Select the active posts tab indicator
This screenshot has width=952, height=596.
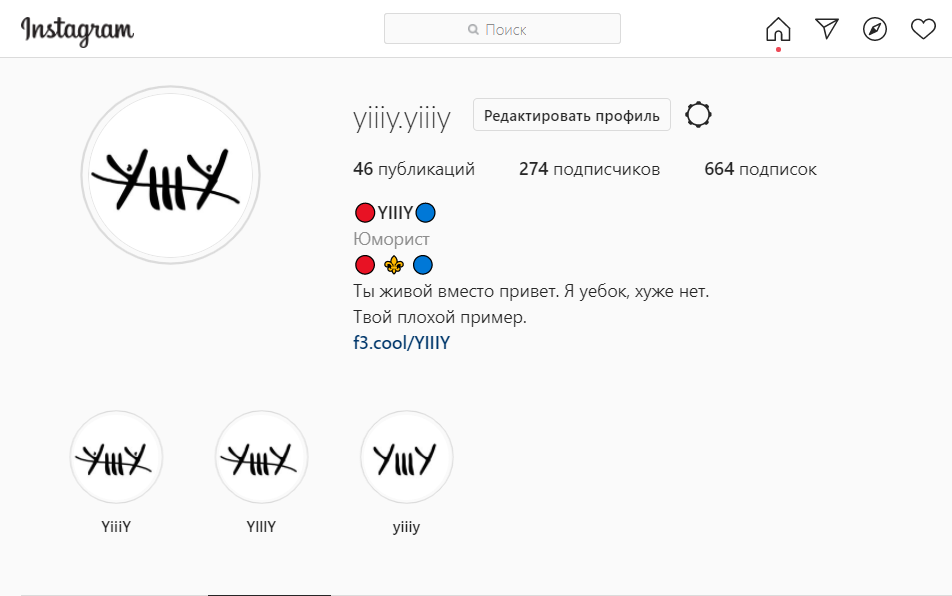[x=269, y=594]
